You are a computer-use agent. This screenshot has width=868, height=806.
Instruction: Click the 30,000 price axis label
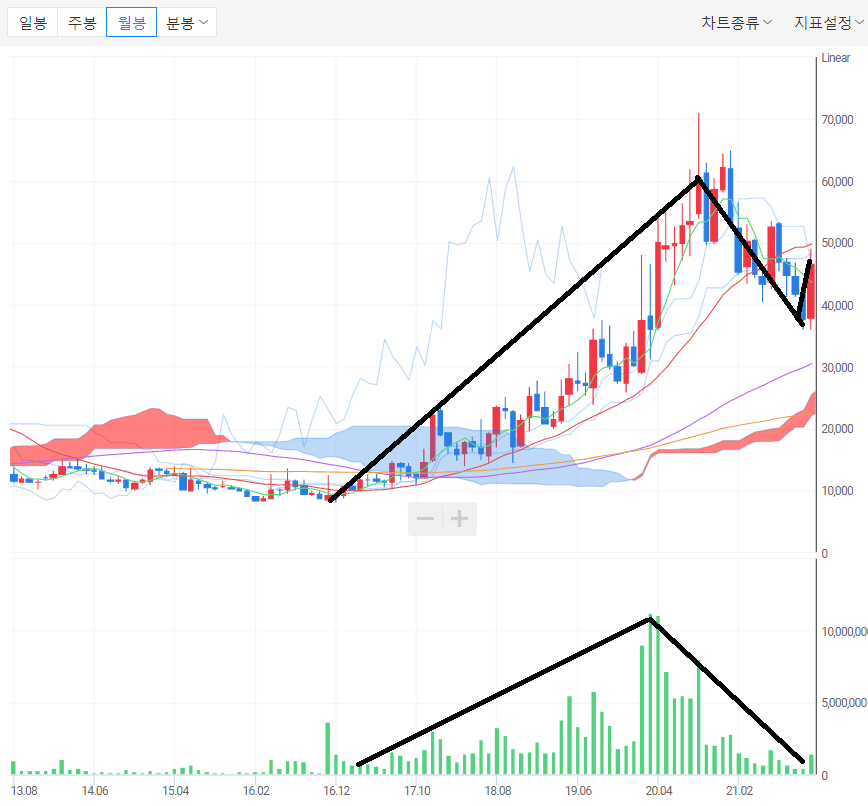click(x=837, y=368)
